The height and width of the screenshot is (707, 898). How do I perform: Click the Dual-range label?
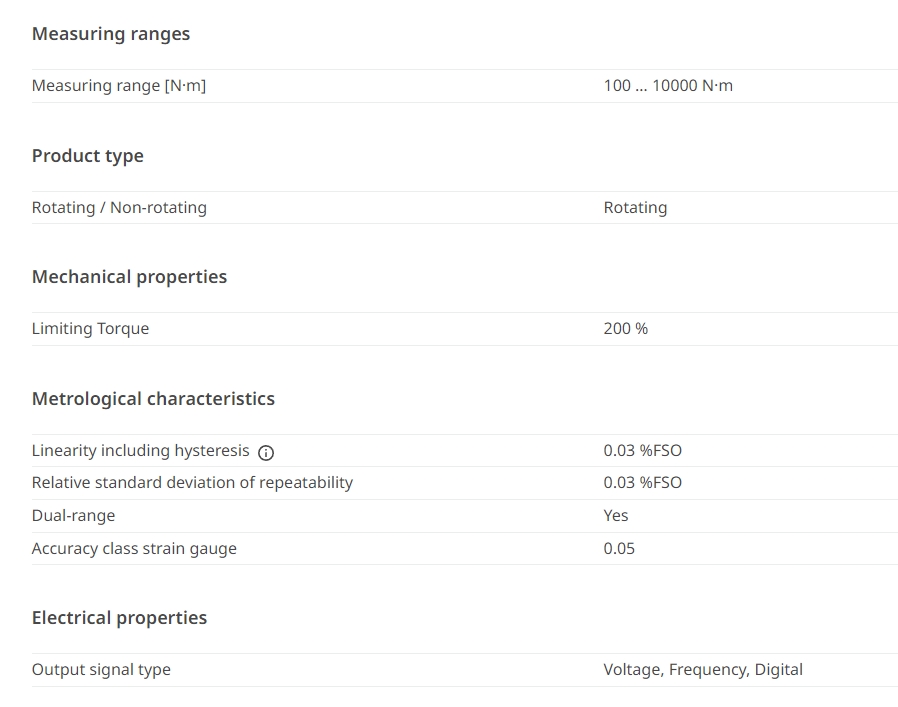coord(73,516)
